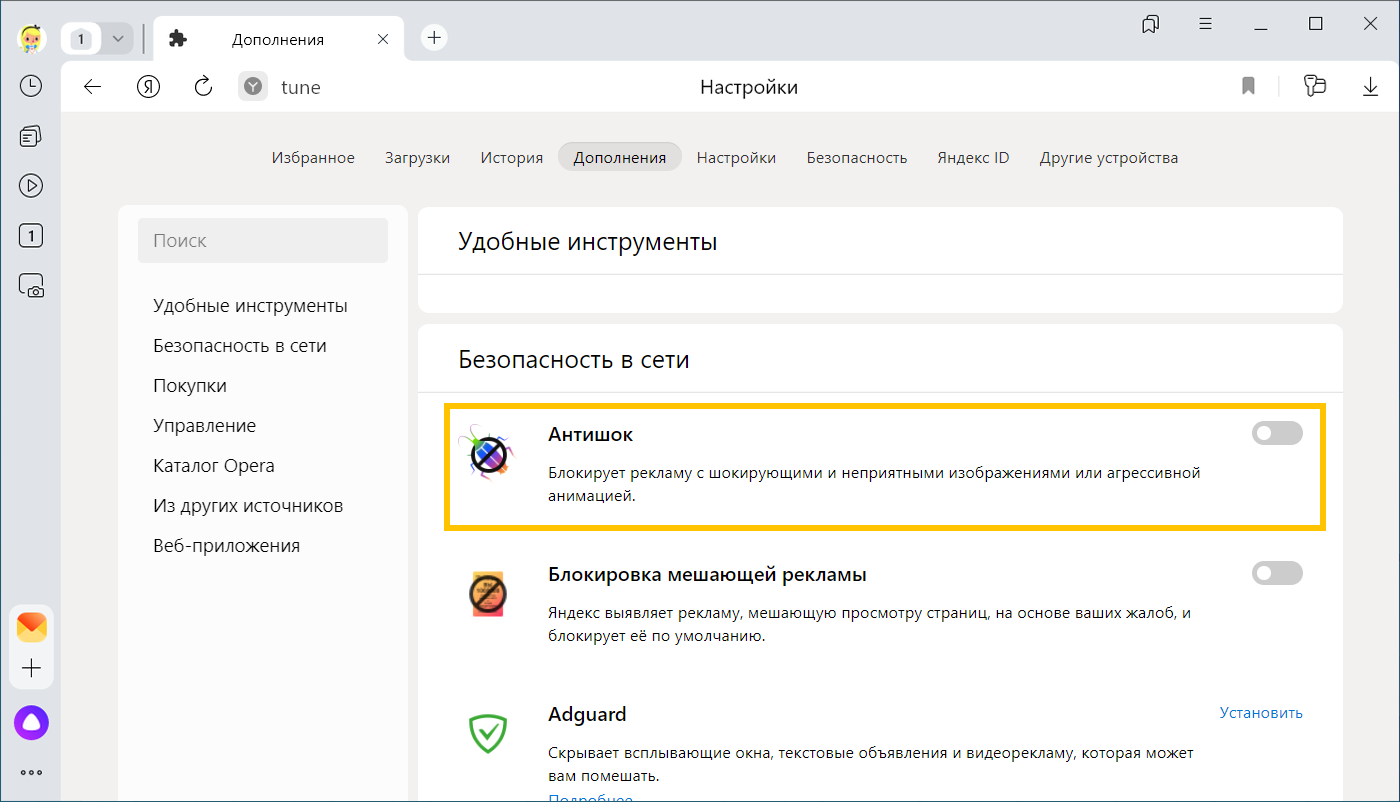Click the Поиск search field
This screenshot has width=1400, height=802.
(263, 240)
